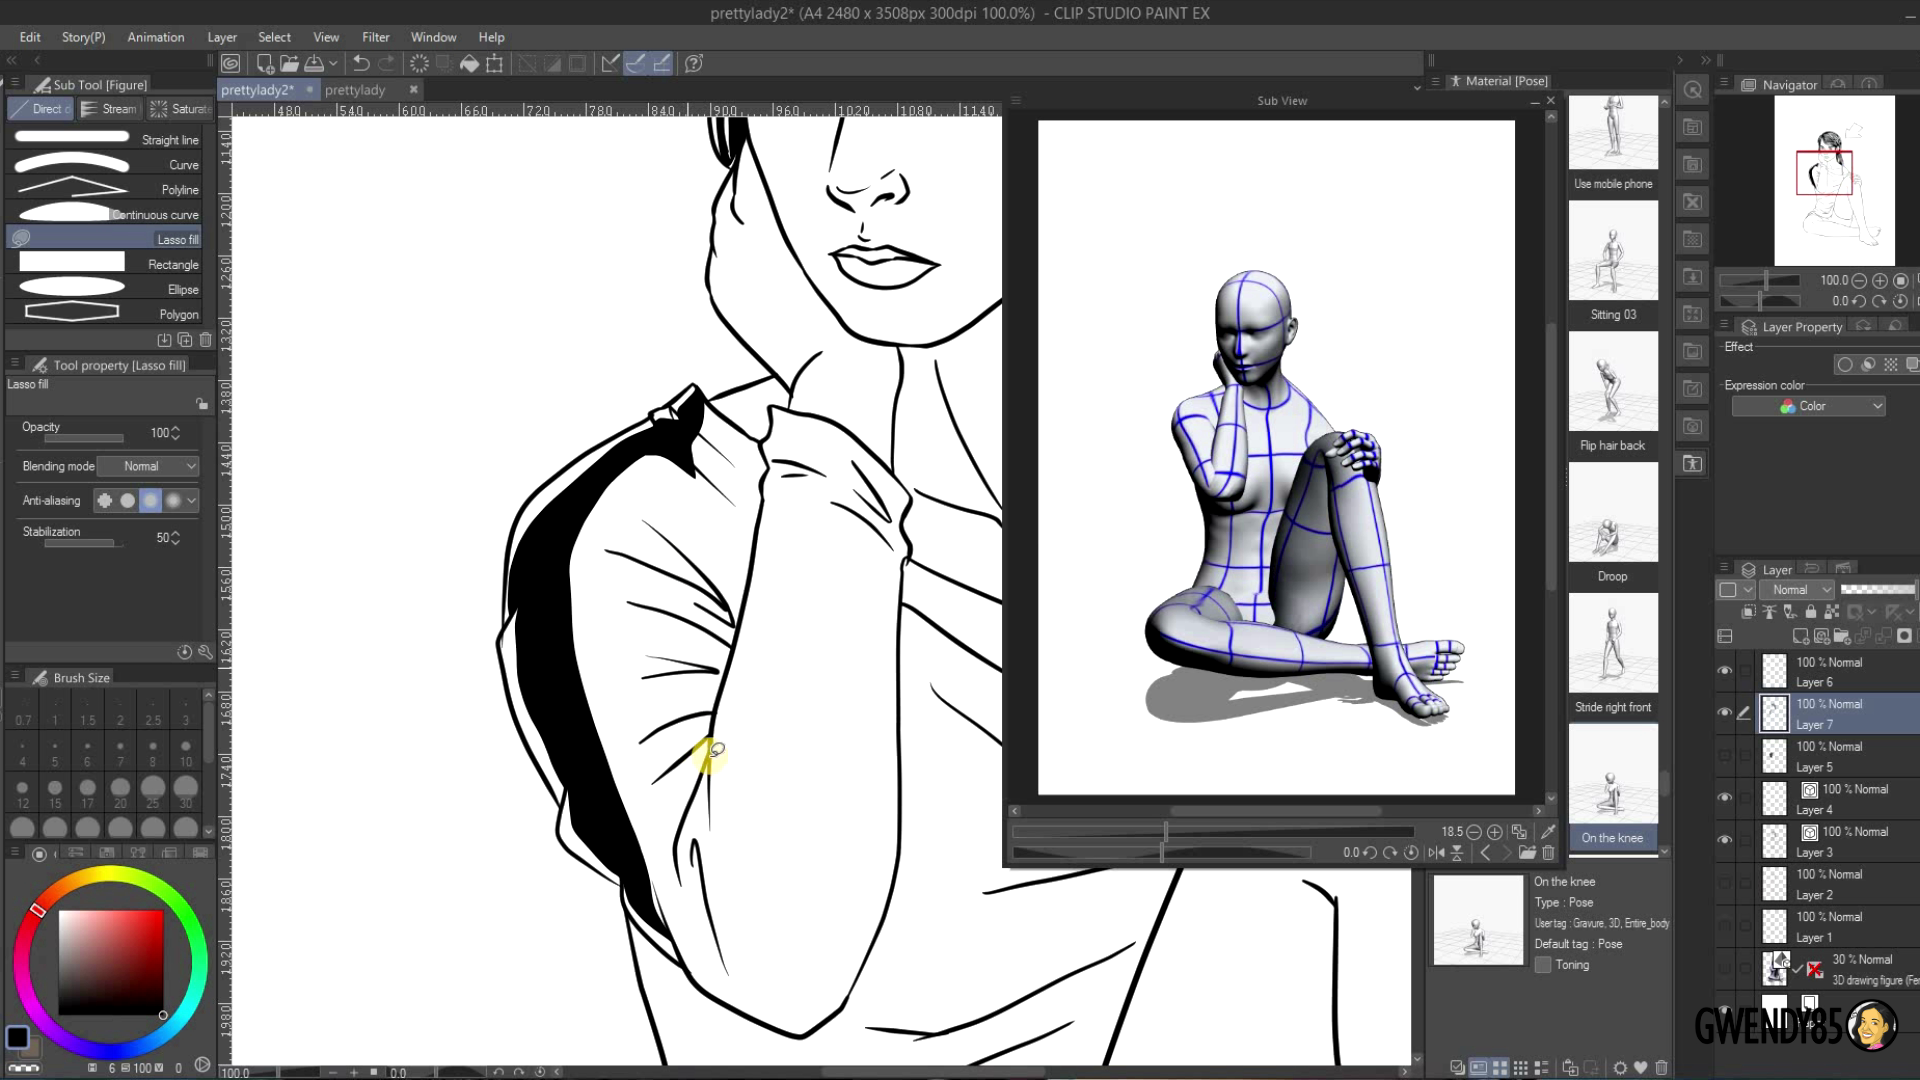Enable the Toning checkbox
Image resolution: width=1920 pixels, height=1080 pixels.
point(1543,965)
